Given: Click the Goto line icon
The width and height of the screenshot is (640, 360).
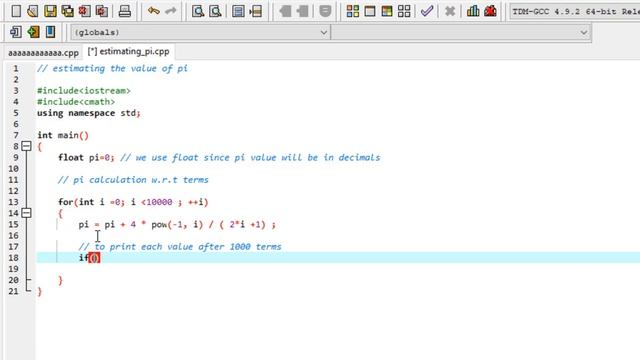Looking at the screenshot, I should click(256, 11).
